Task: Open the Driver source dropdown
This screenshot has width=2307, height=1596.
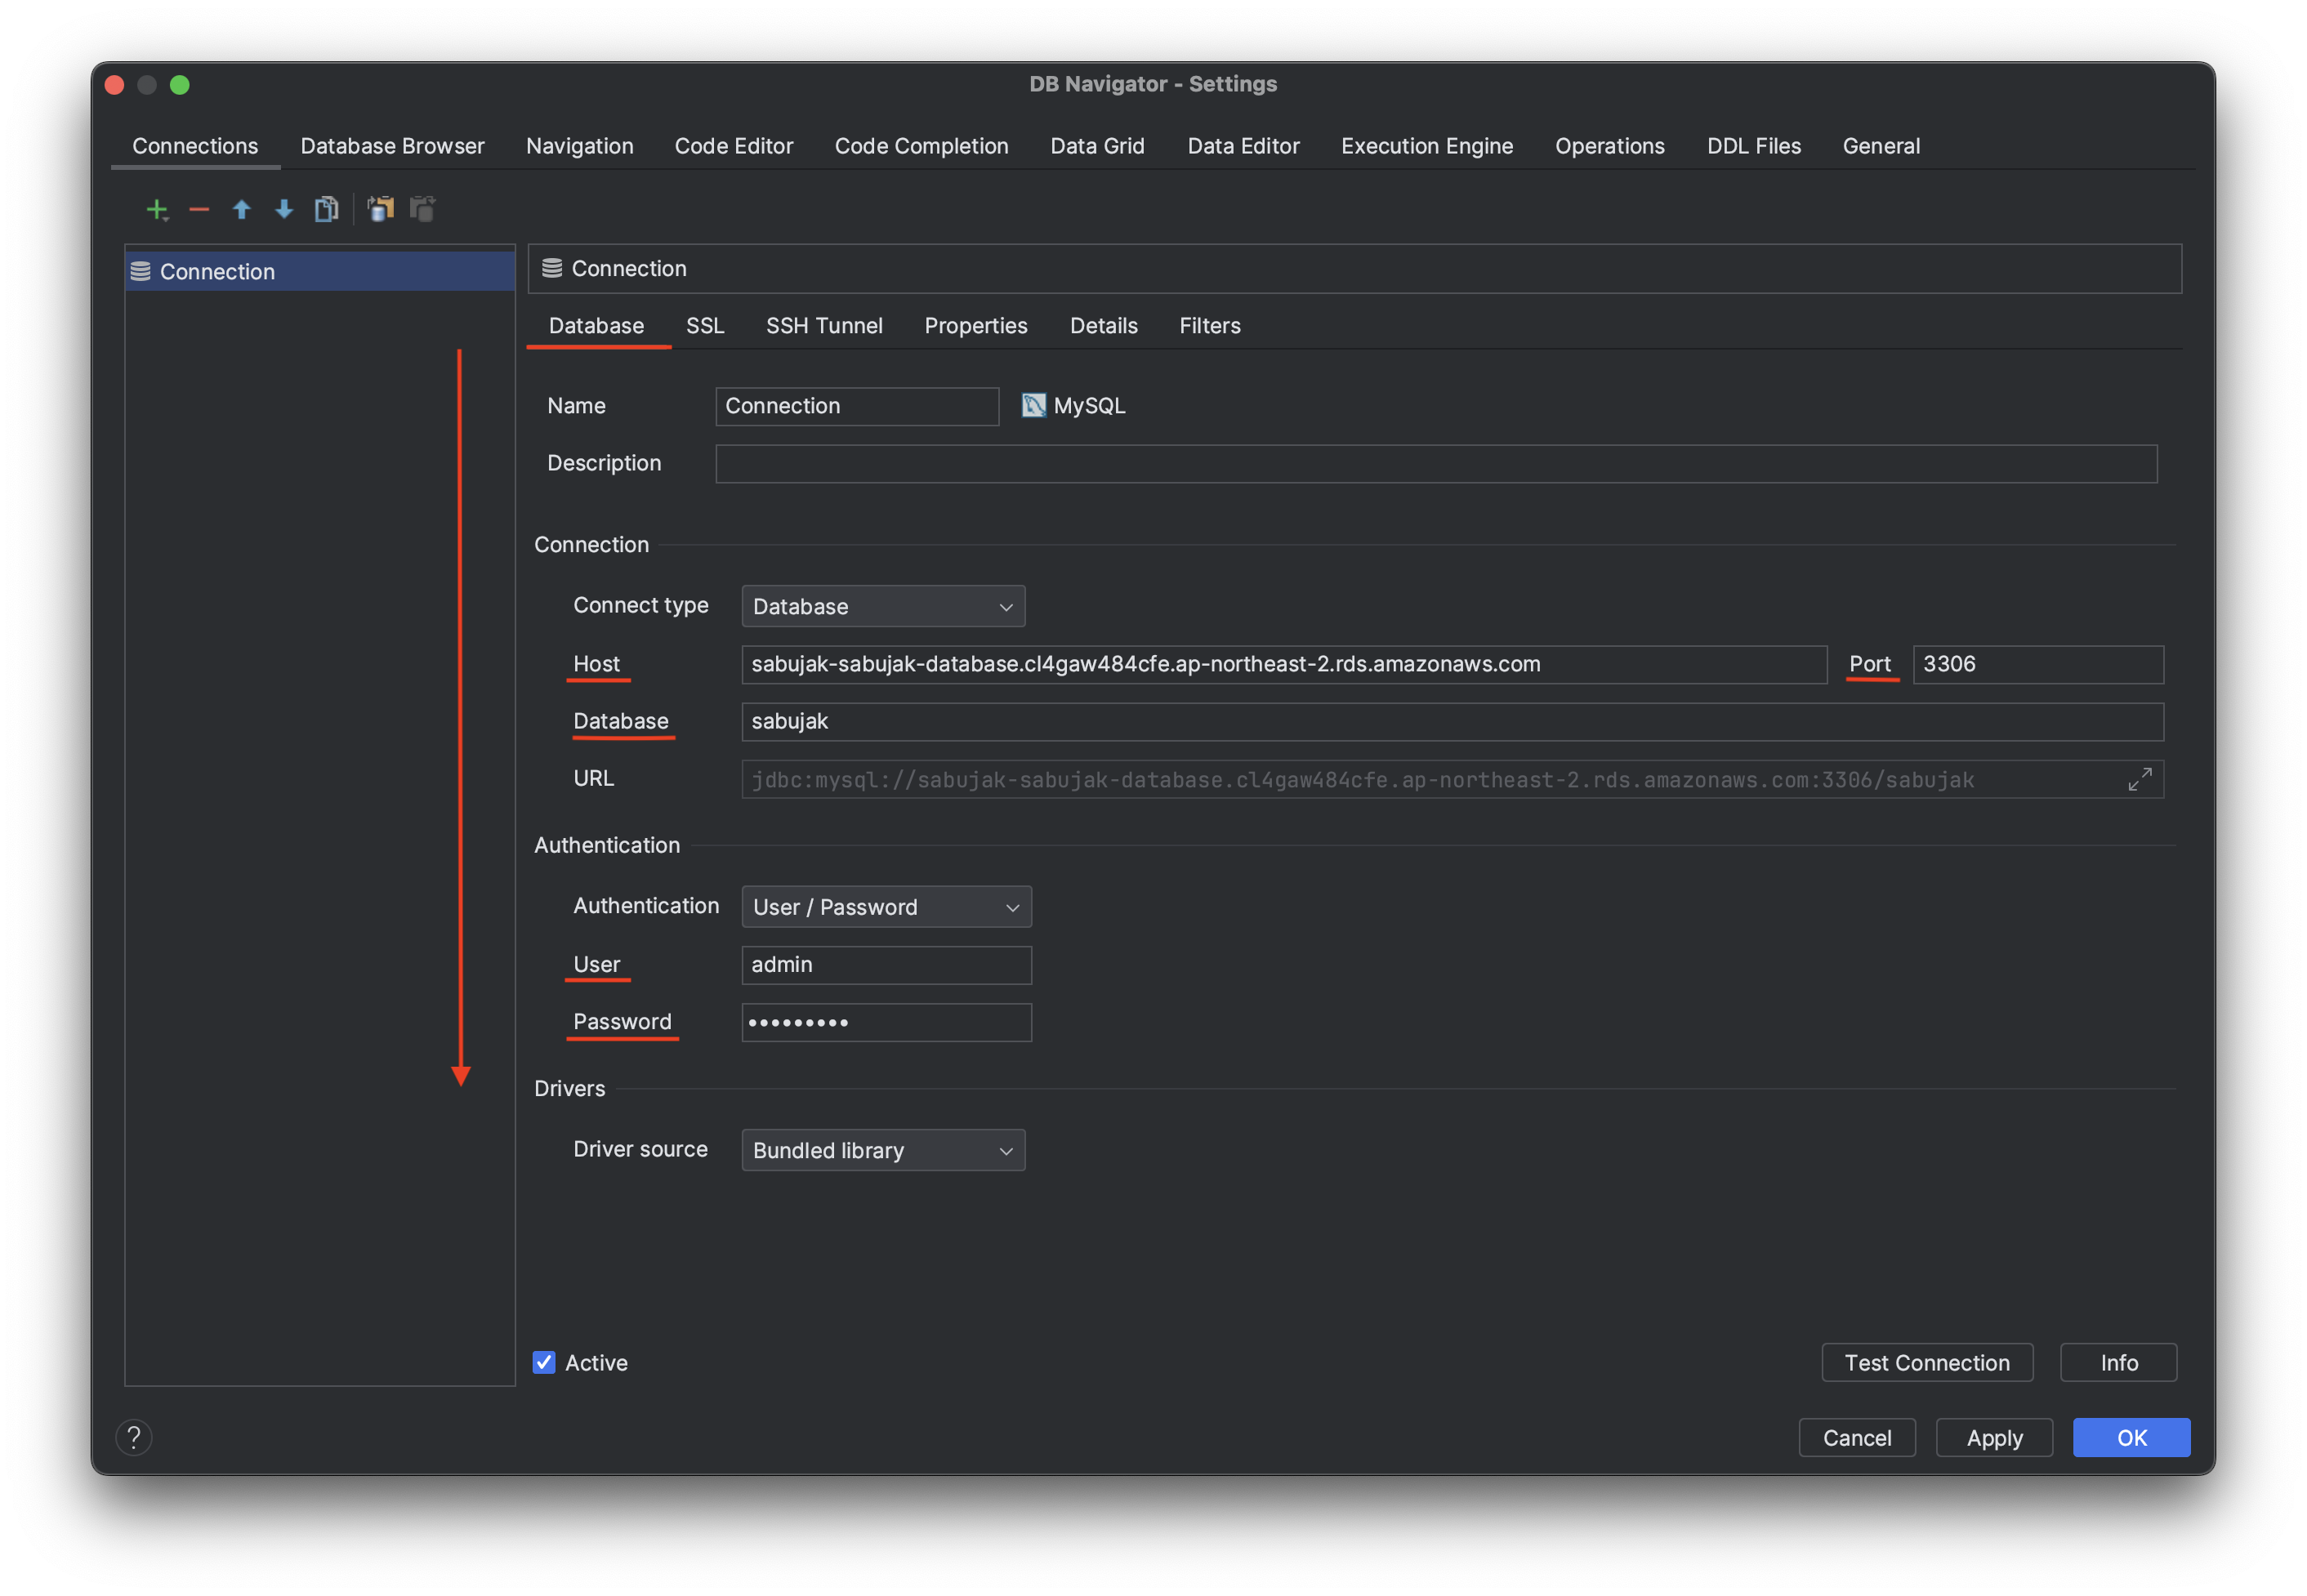Action: [882, 1150]
